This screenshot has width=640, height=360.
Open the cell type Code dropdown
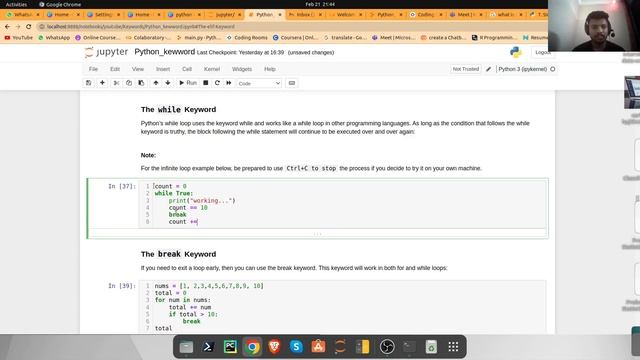point(259,83)
